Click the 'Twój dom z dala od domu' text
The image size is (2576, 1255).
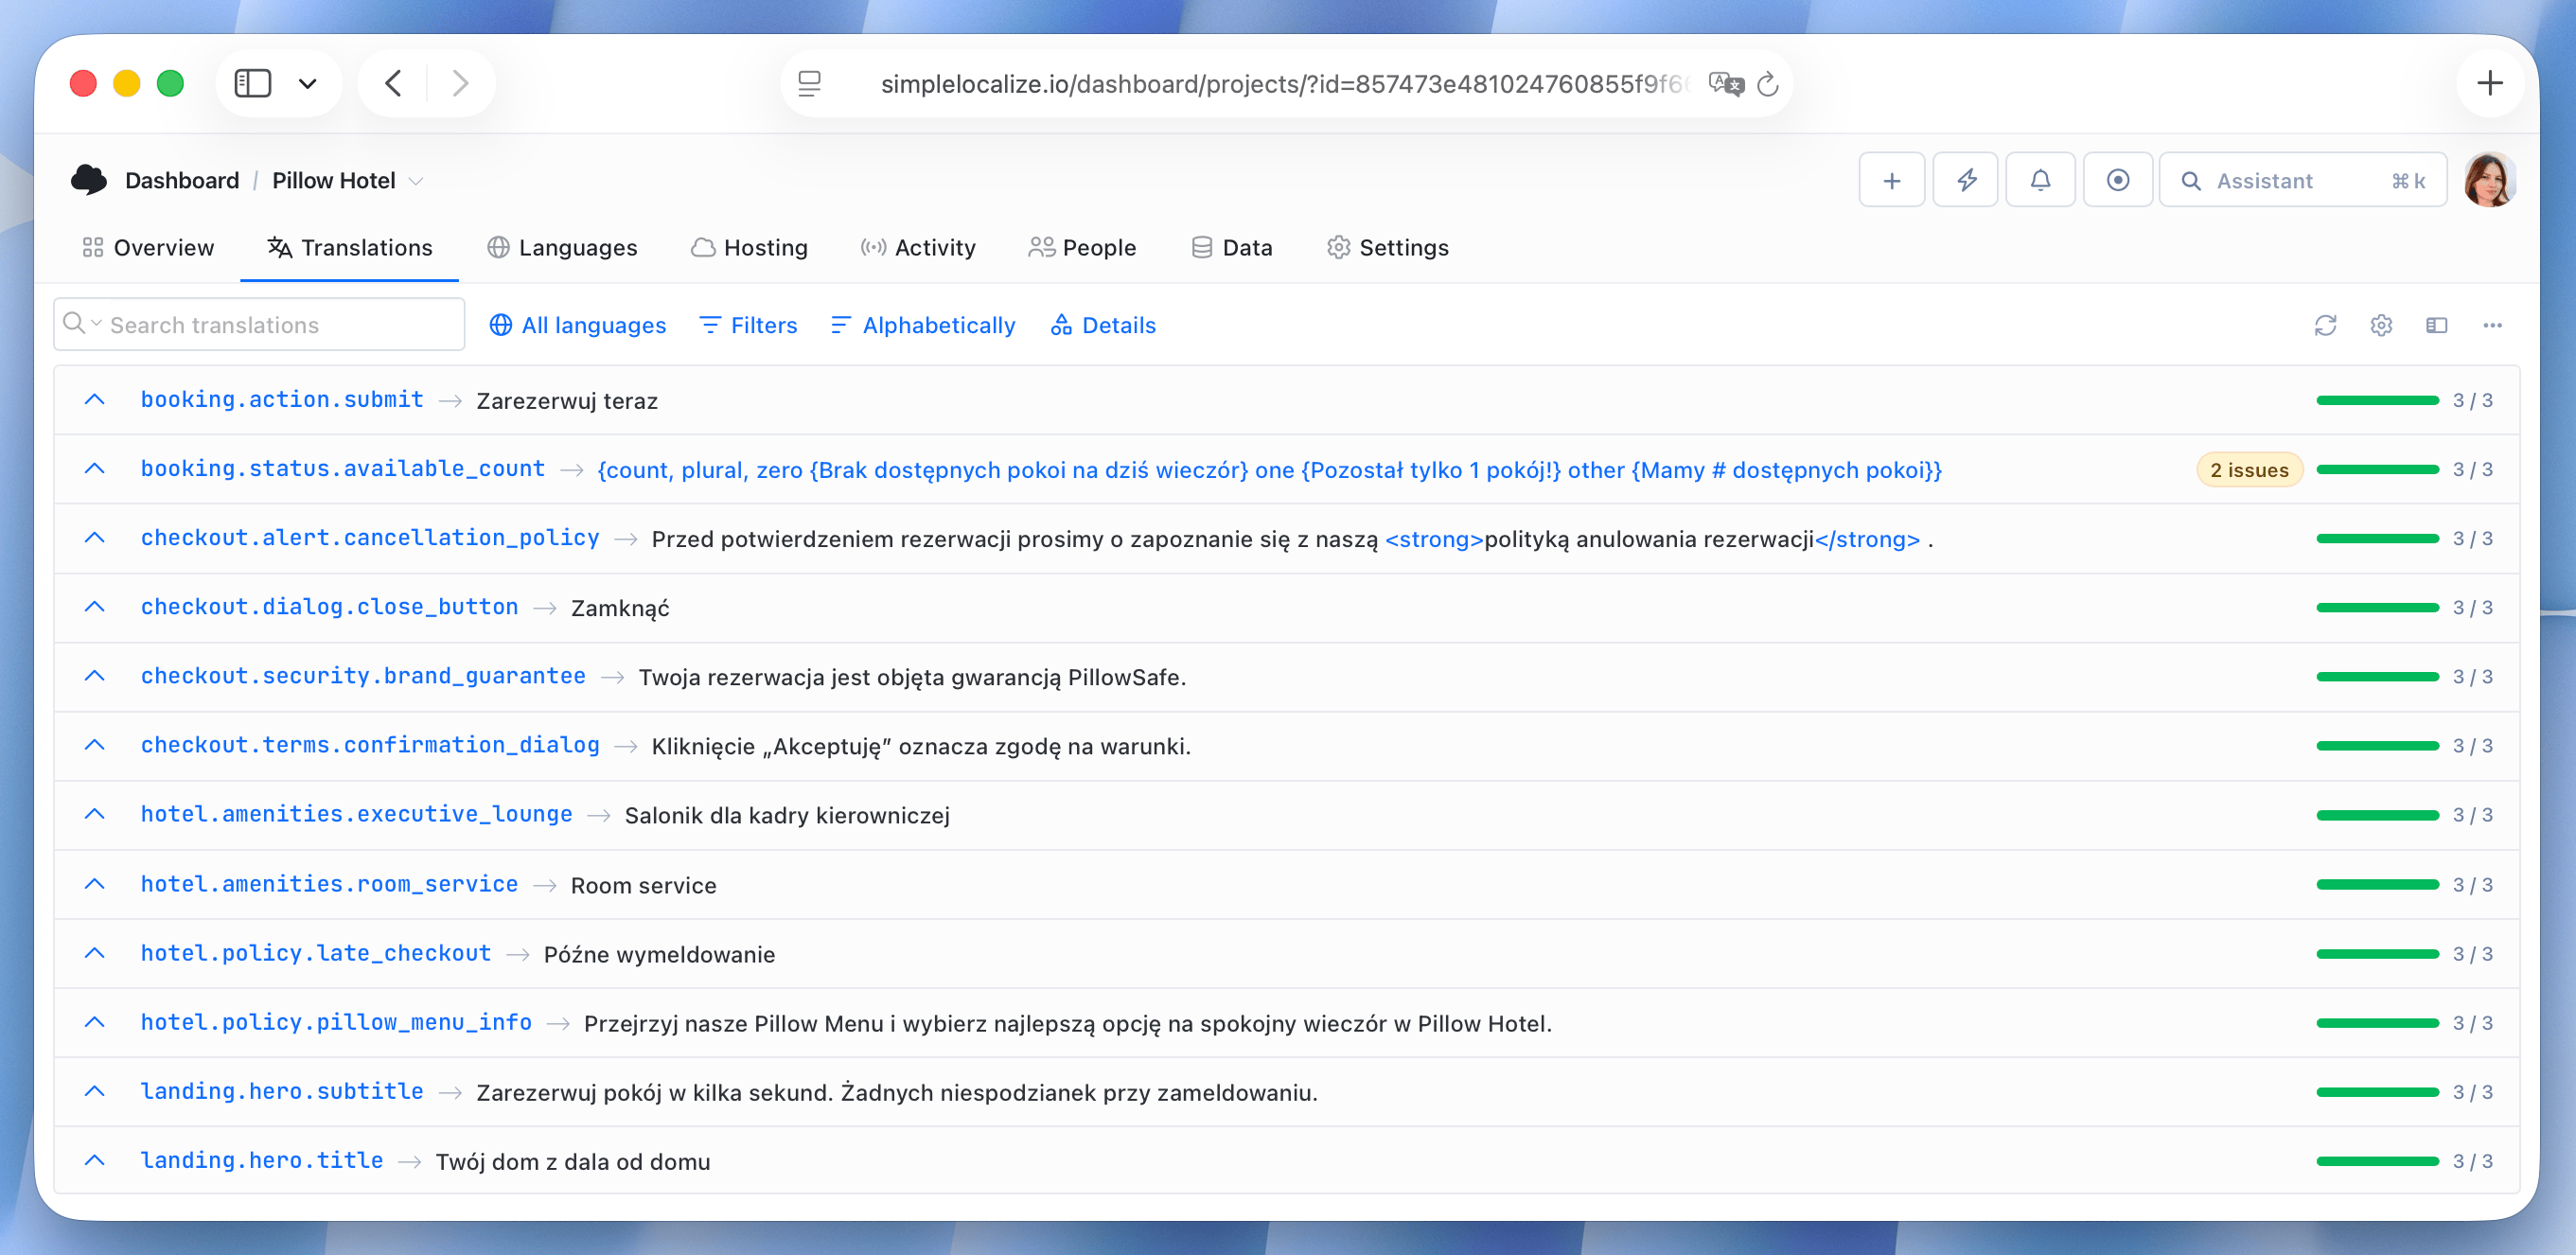tap(573, 1162)
